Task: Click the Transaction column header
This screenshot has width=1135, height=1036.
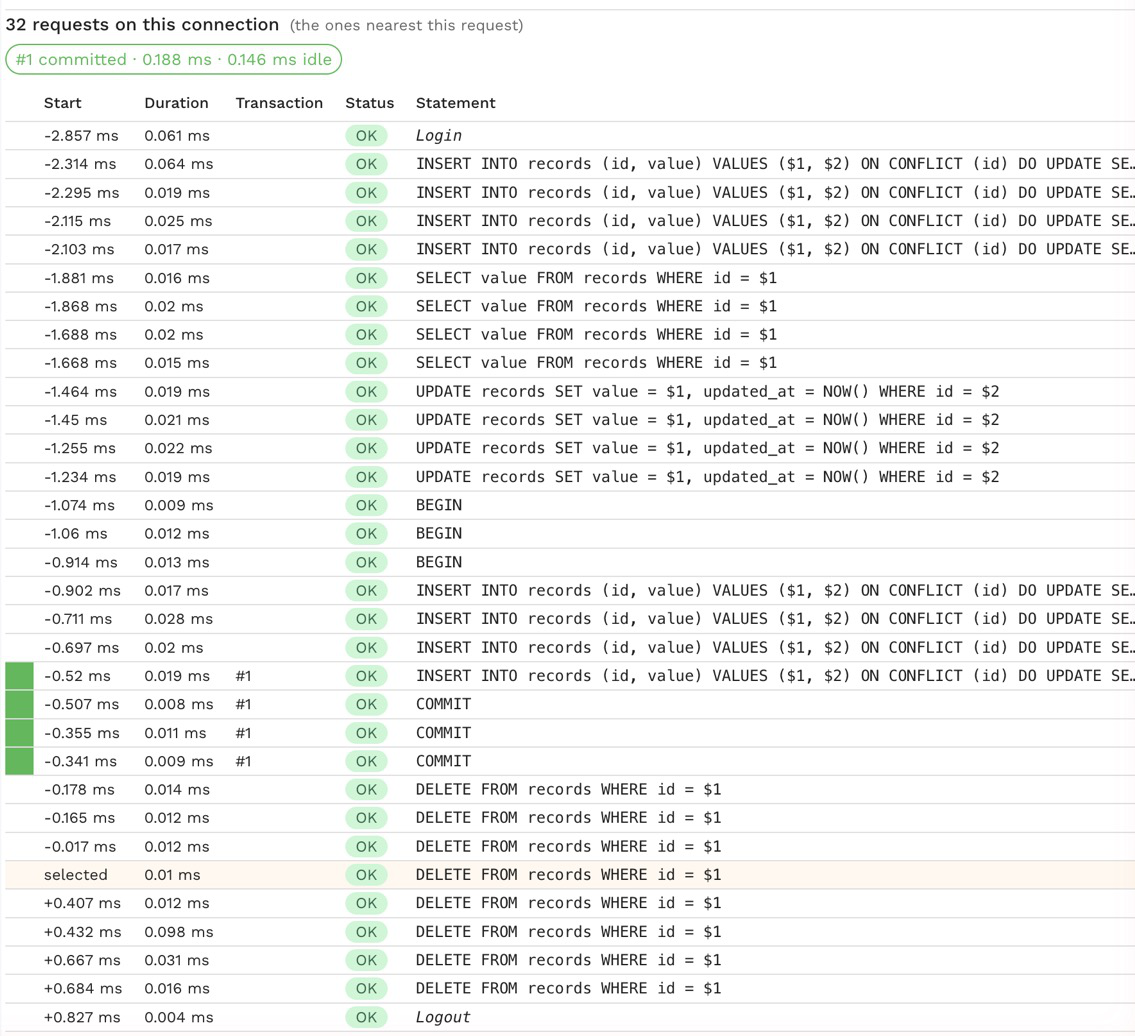Action: click(279, 103)
